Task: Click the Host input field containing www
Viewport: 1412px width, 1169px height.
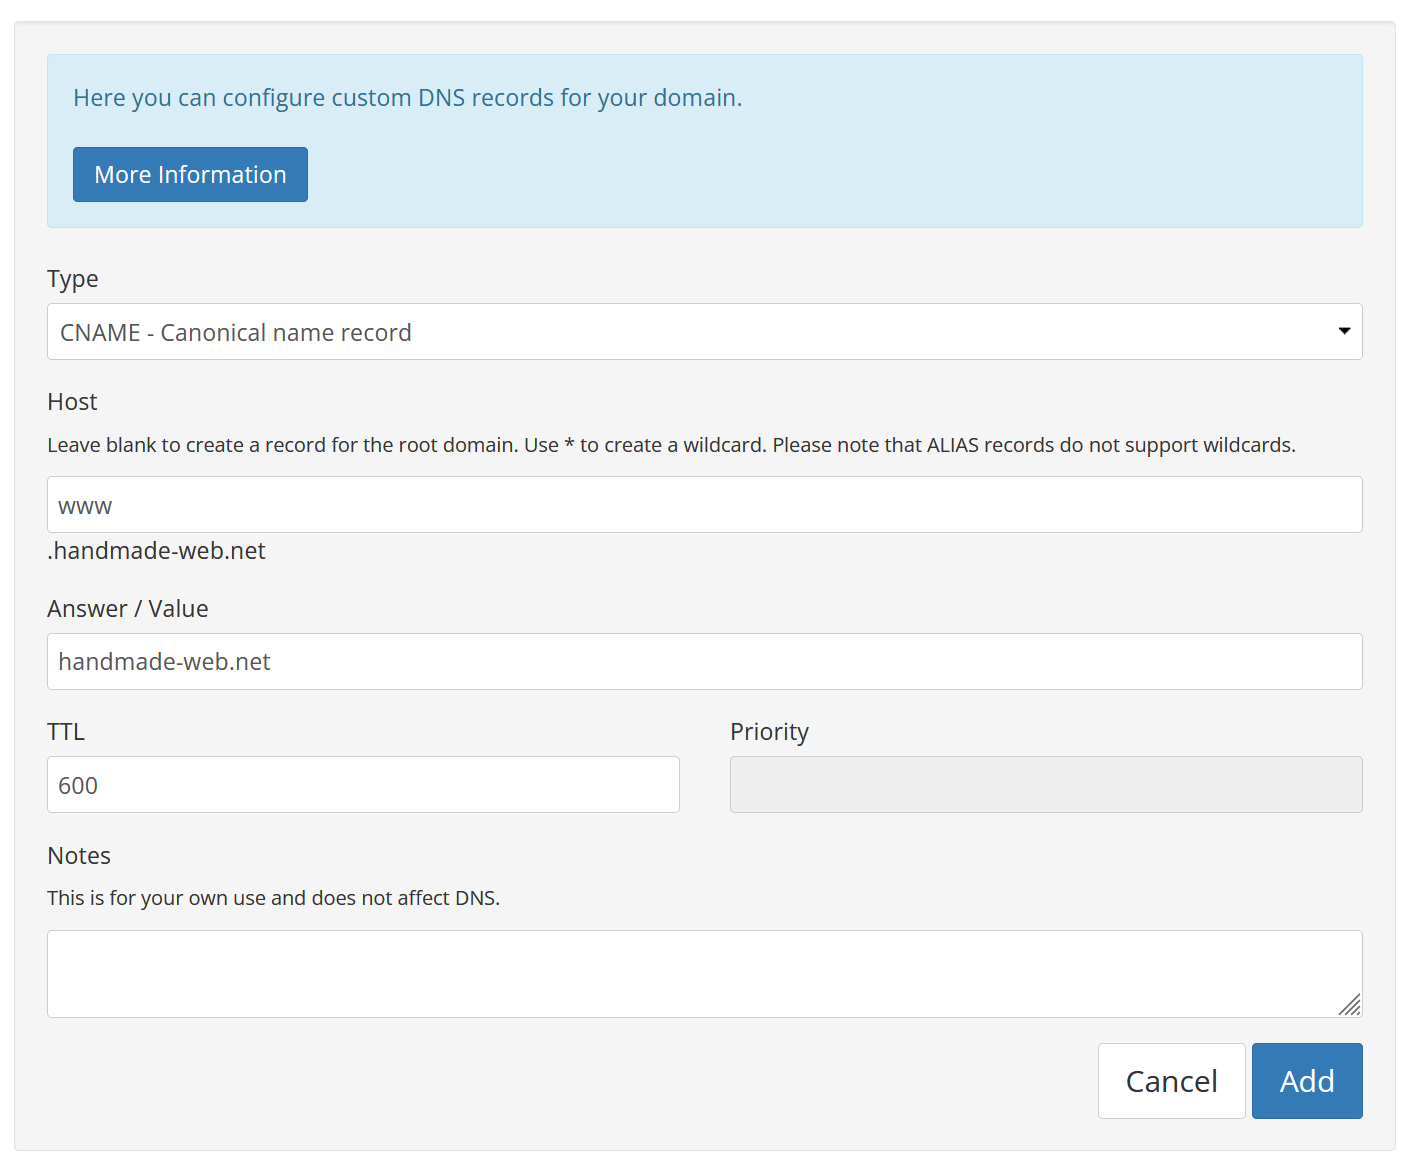Action: [x=704, y=505]
